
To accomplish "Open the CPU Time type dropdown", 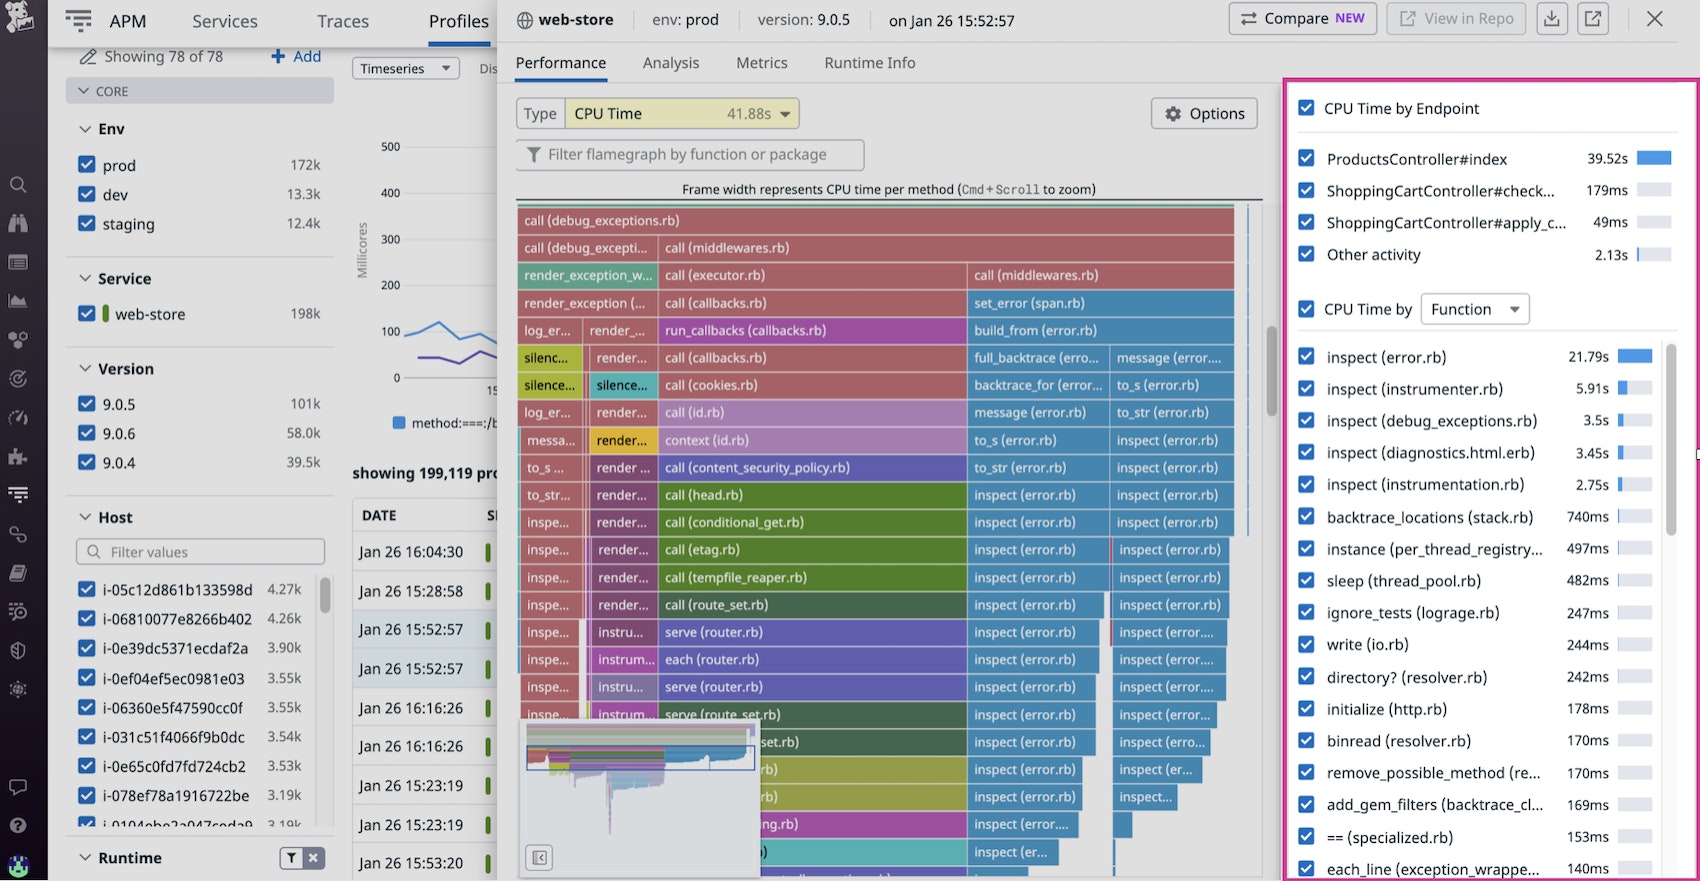I will point(681,114).
